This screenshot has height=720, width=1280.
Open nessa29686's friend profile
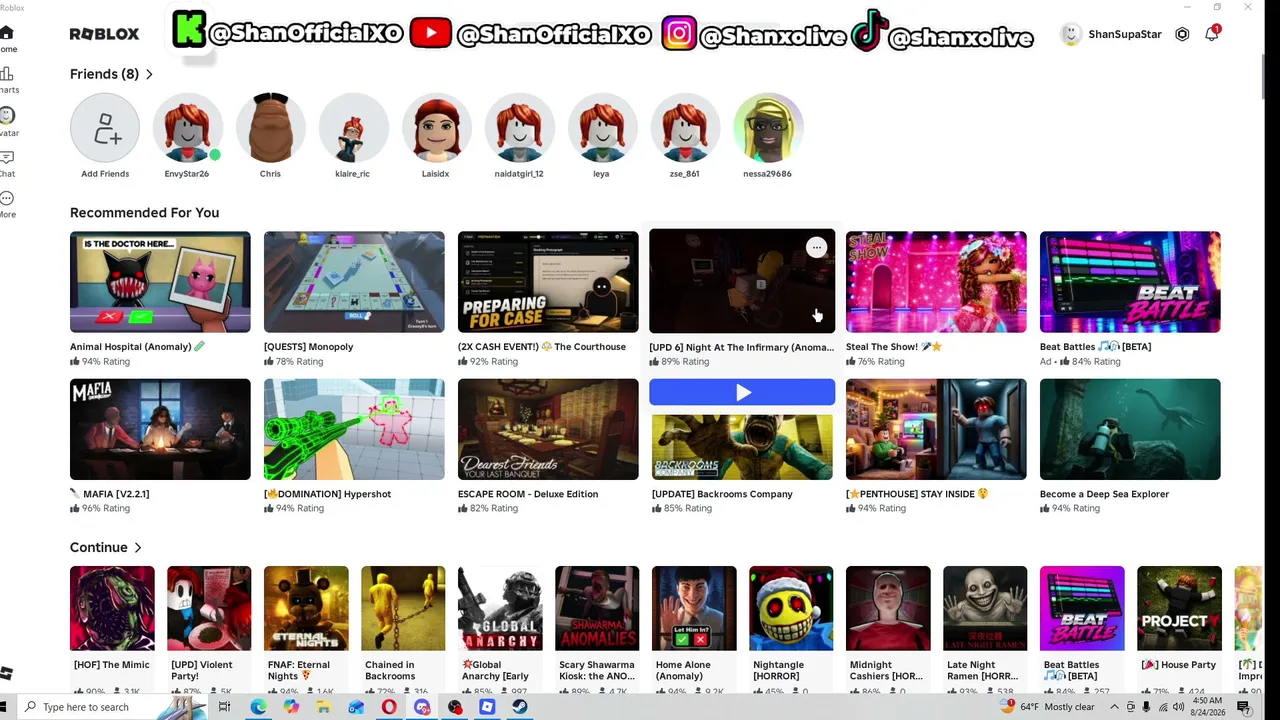click(768, 128)
